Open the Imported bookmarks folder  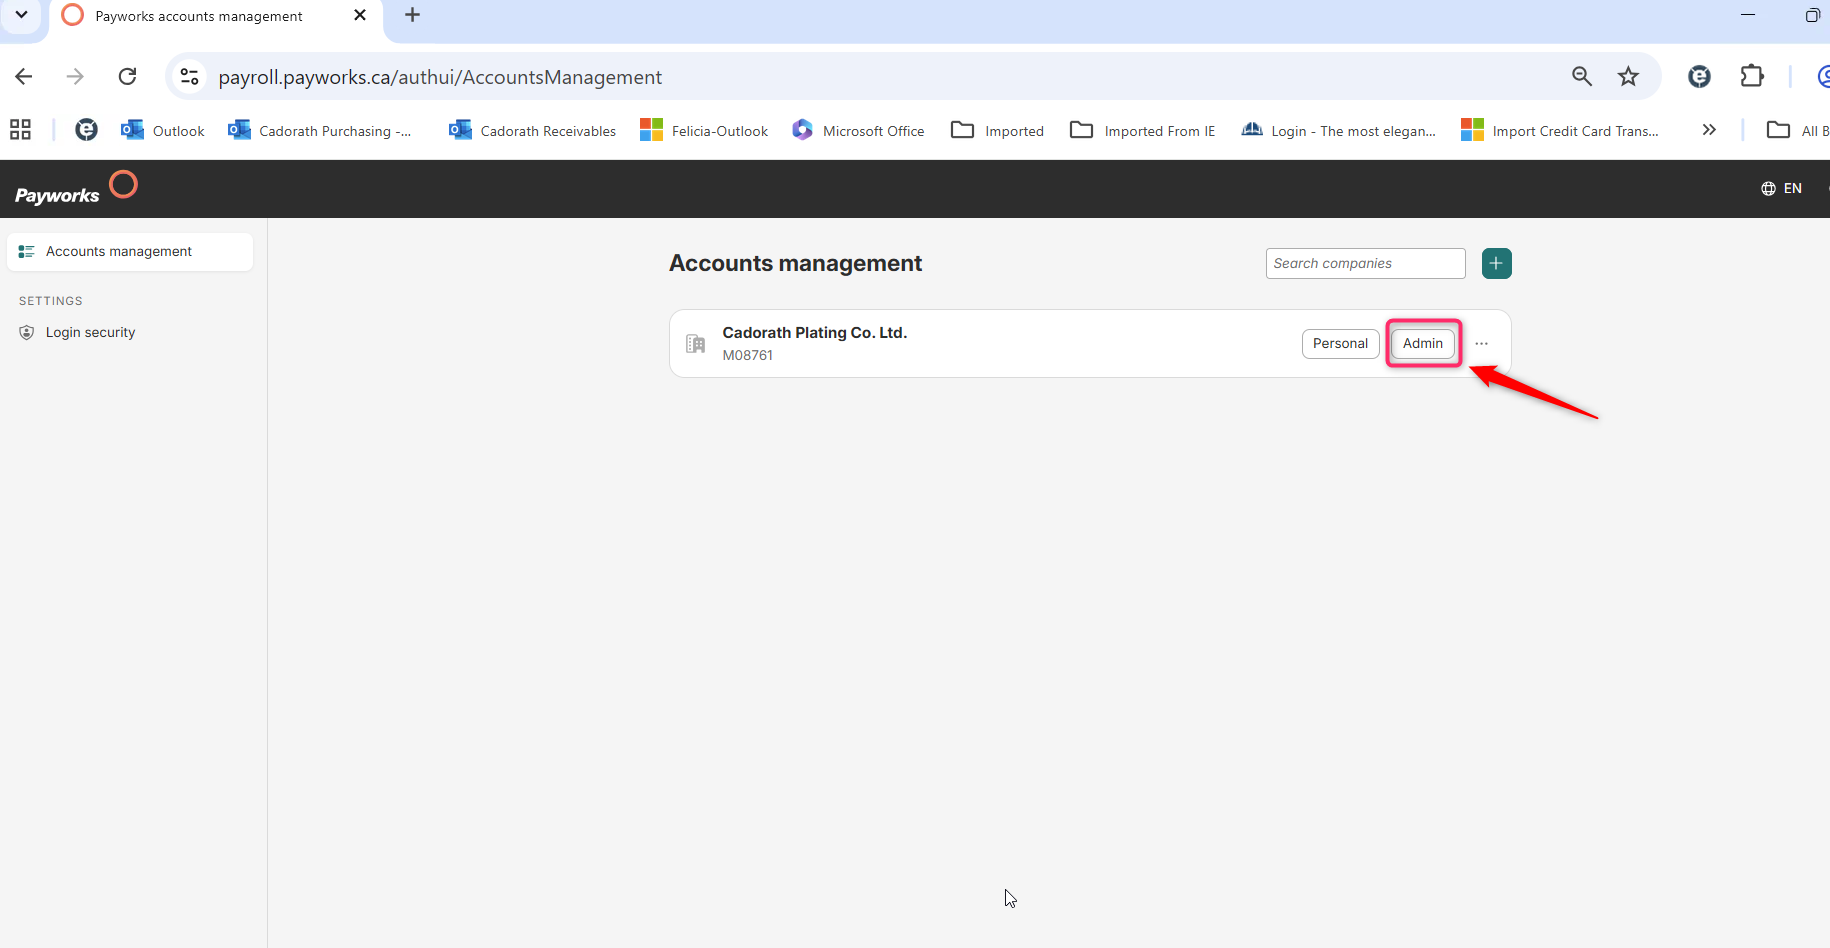point(997,131)
